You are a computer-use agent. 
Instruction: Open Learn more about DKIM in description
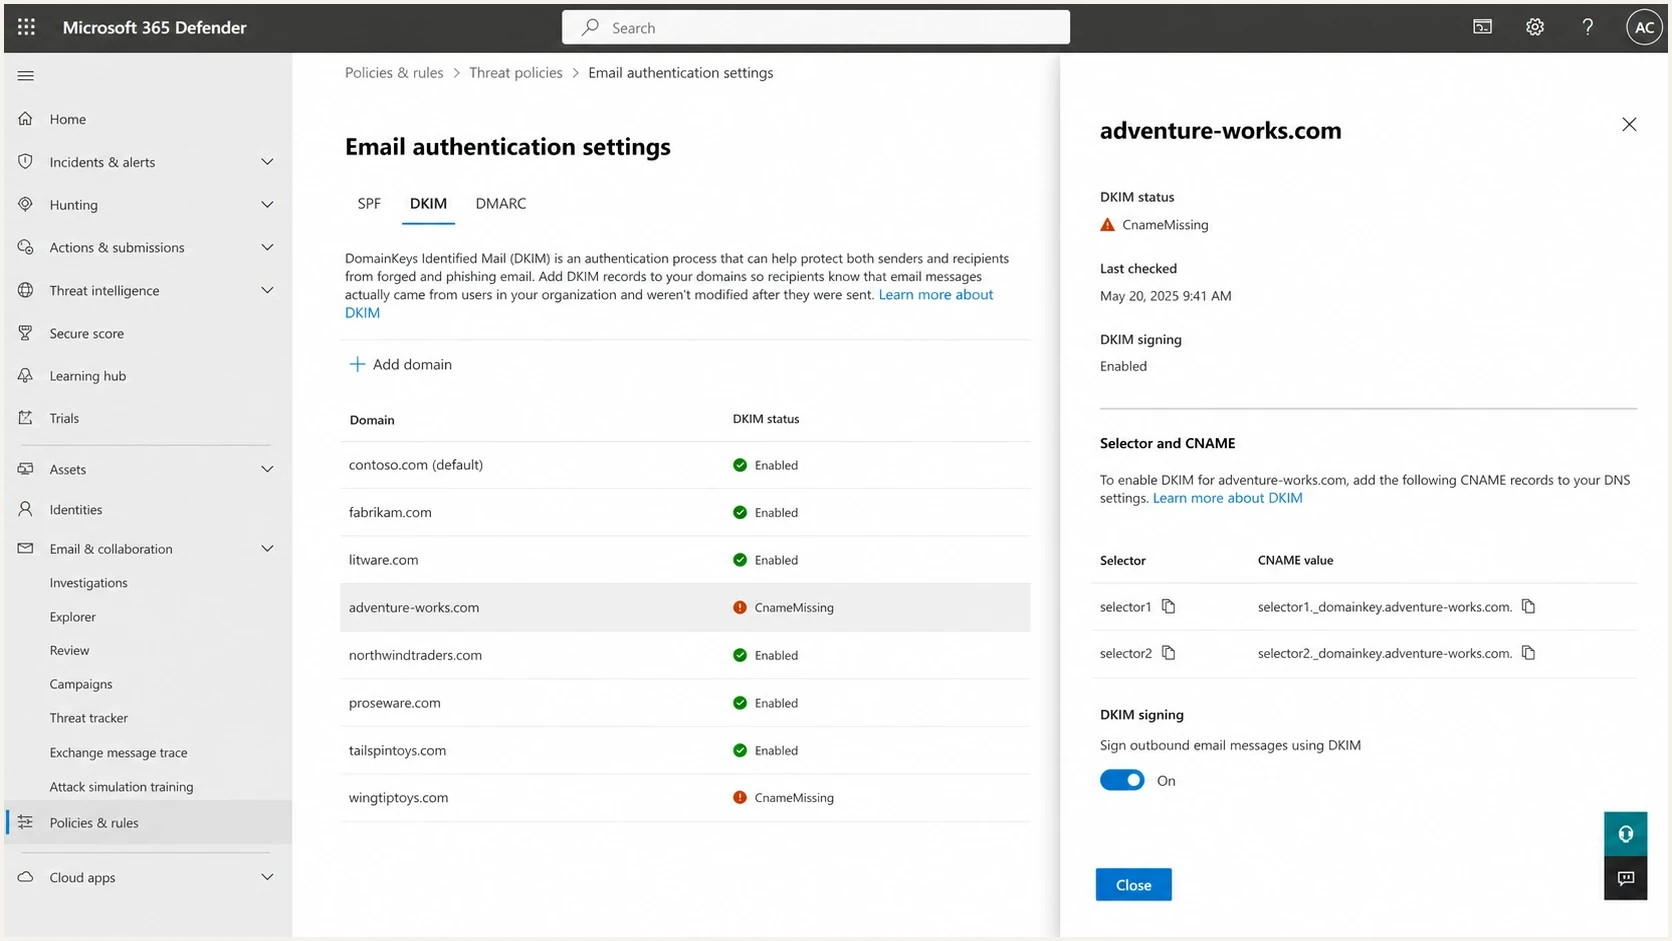click(669, 303)
